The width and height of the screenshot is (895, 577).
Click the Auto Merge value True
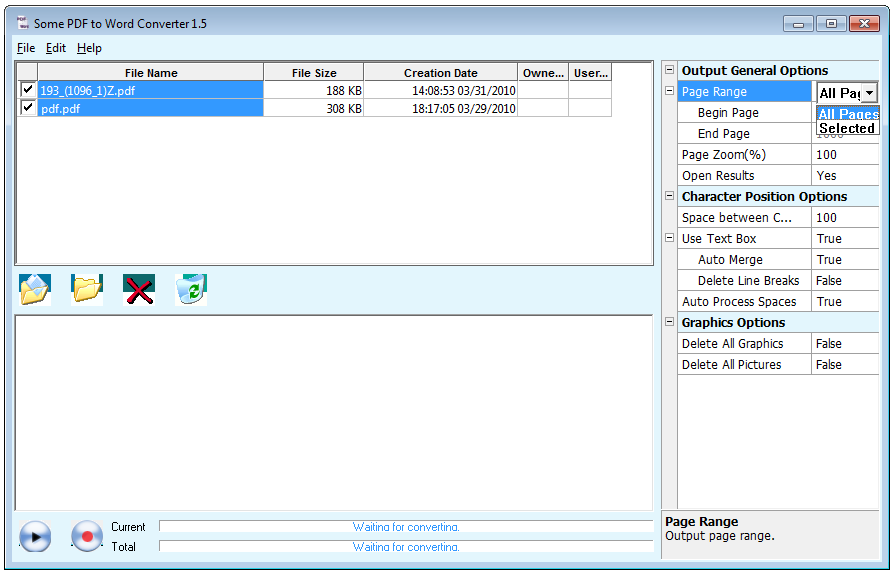(x=845, y=259)
